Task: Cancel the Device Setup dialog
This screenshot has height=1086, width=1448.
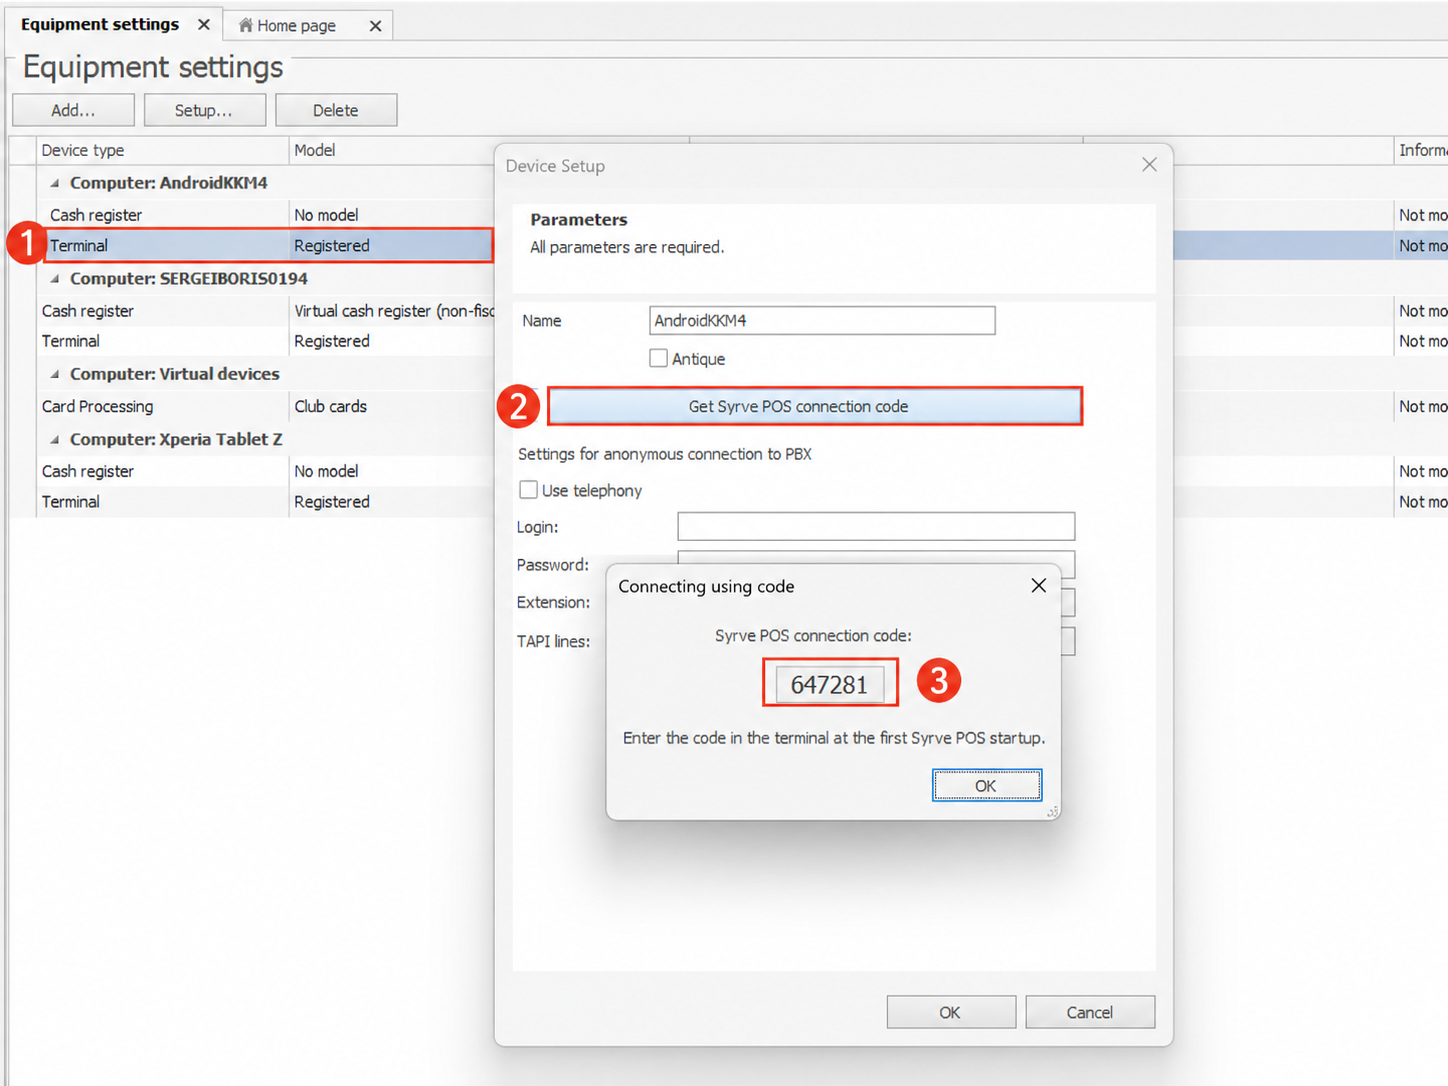Action: [x=1090, y=1012]
